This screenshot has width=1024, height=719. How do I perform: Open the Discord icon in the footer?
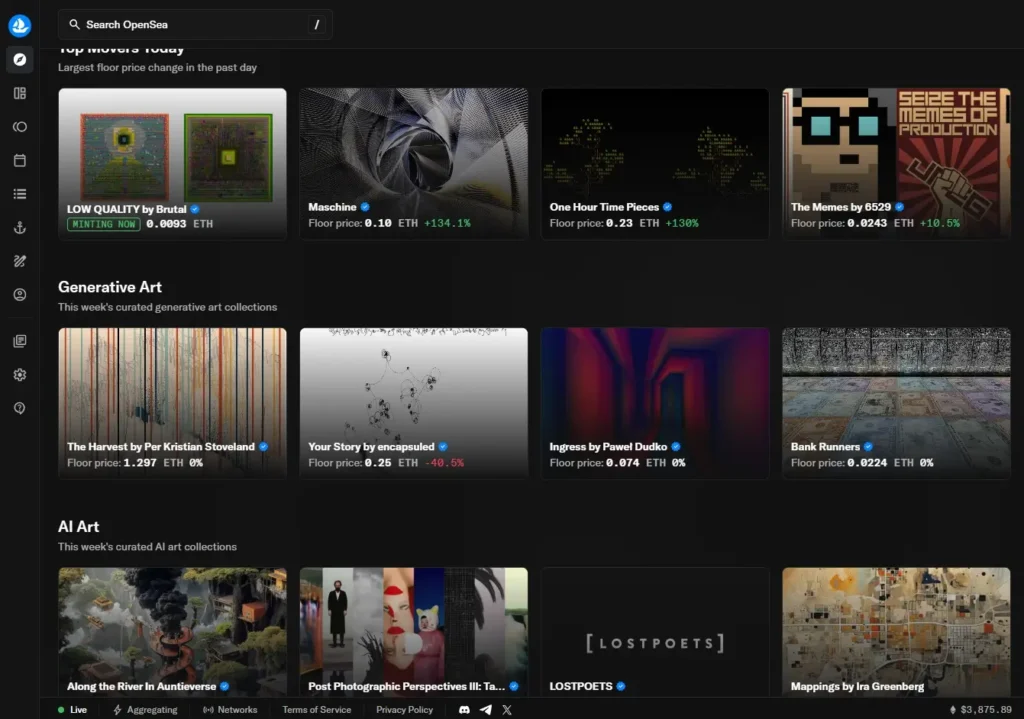coord(464,709)
